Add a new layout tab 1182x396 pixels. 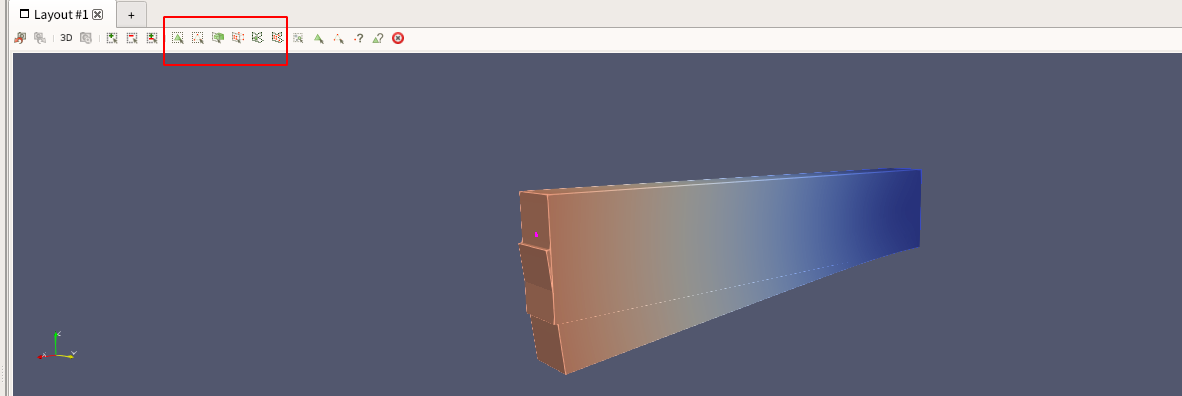[x=131, y=14]
